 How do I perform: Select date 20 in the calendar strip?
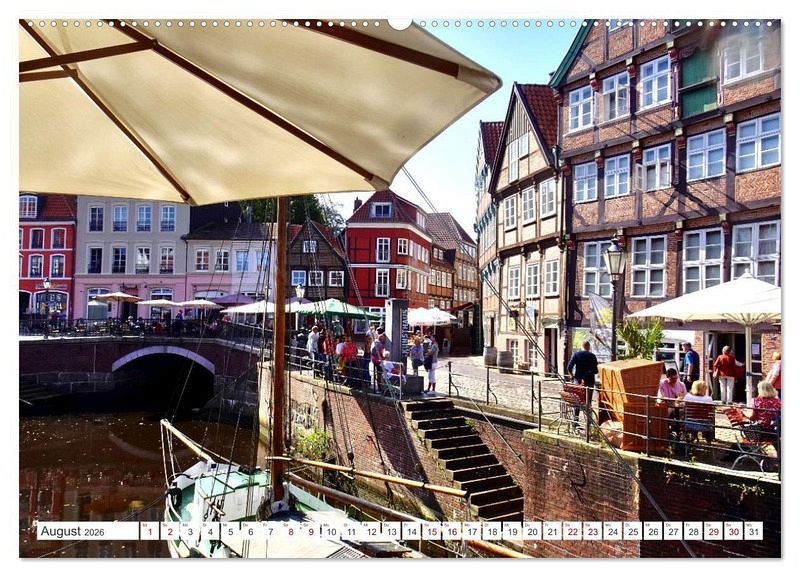point(532,531)
